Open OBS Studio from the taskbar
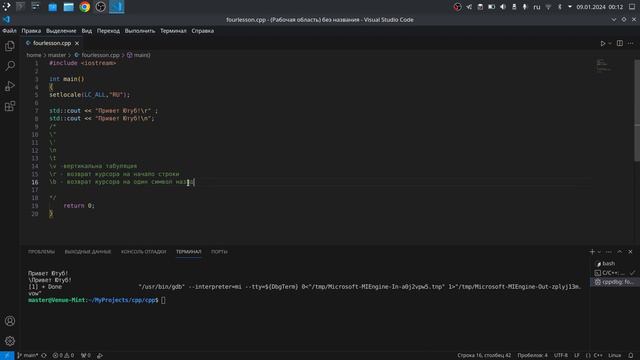The width and height of the screenshot is (640, 360). coord(100,7)
